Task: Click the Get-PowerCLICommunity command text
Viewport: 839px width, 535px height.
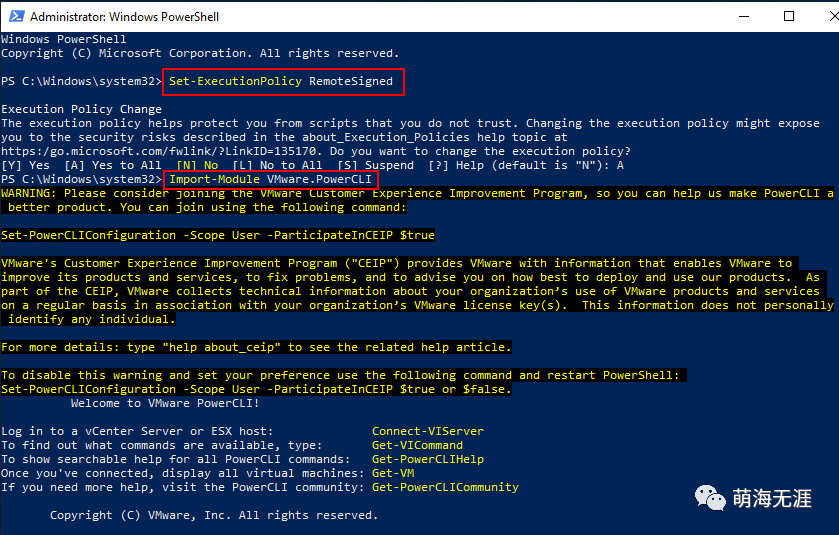Action: coord(445,487)
